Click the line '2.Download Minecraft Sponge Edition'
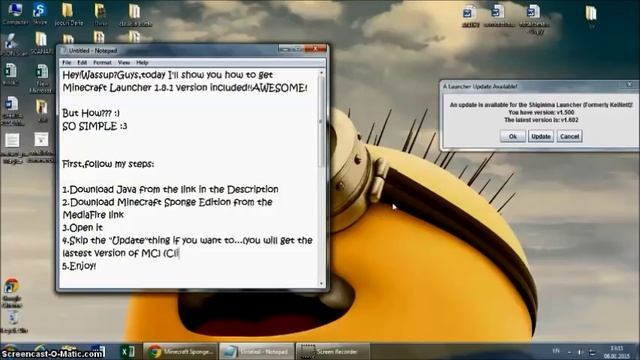Viewport: 640px width, 360px height. pyautogui.click(x=167, y=202)
